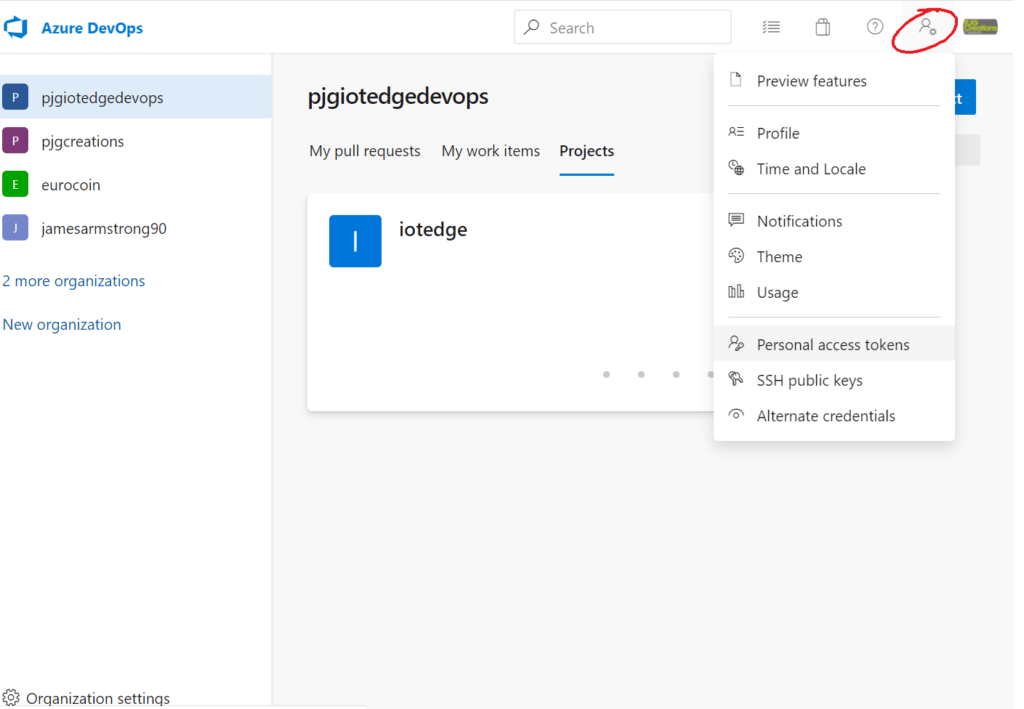Click the SSH public keys icon

[736, 379]
